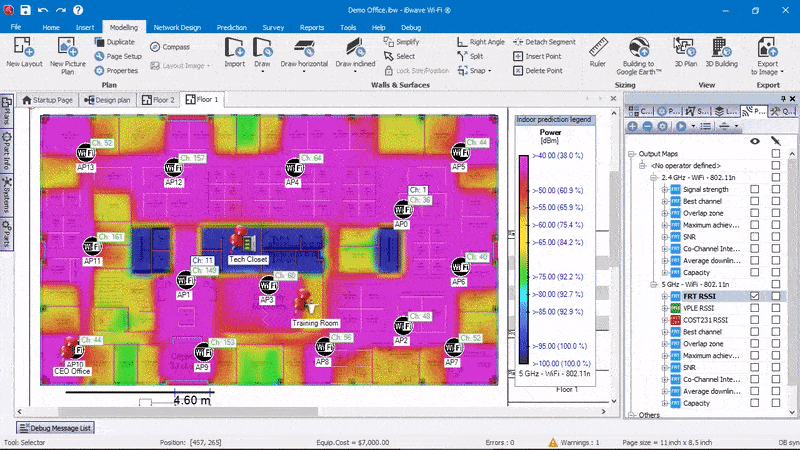Tick visibility checkbox for 2.4 GHz Best channel
Screen dimensions: 800x450
point(755,201)
